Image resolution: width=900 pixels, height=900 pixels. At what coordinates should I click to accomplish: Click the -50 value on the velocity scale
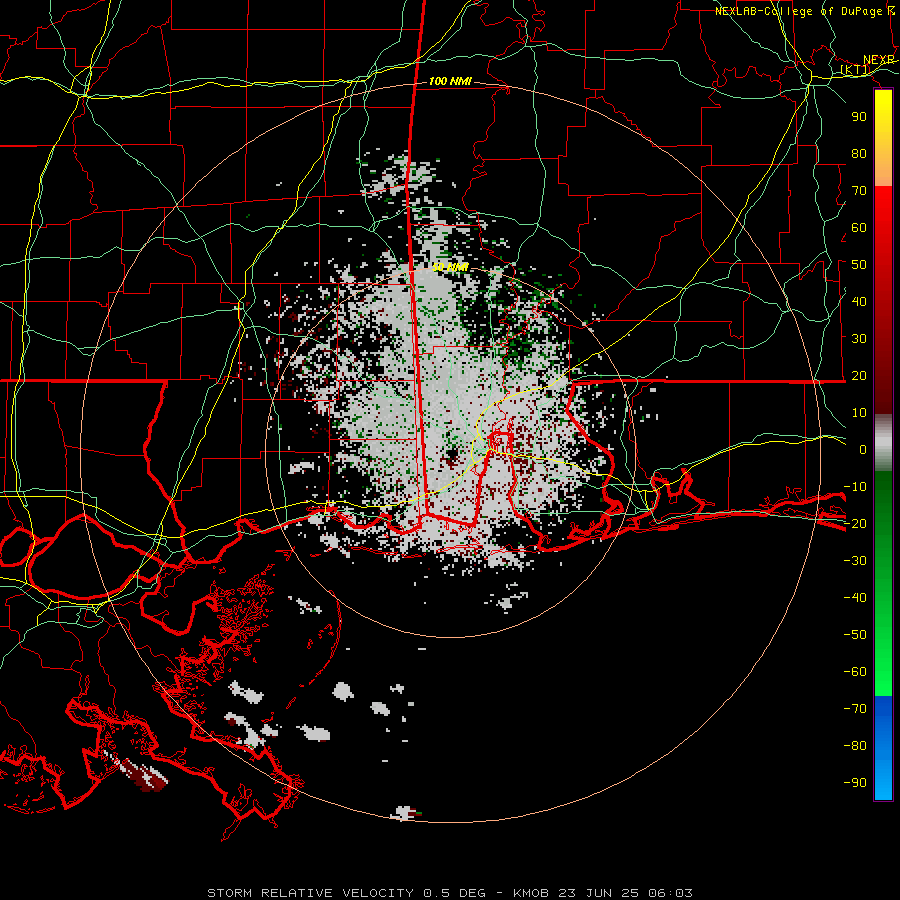(855, 635)
